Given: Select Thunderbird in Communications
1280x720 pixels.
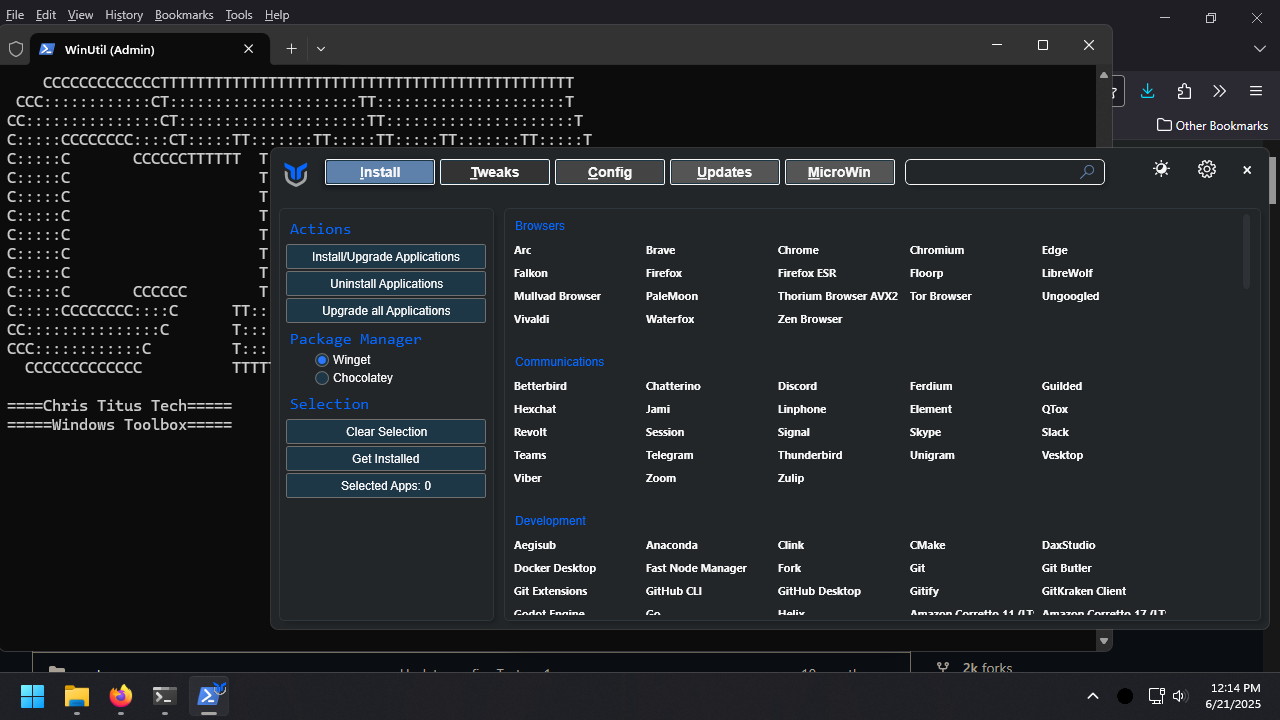Looking at the screenshot, I should (810, 455).
